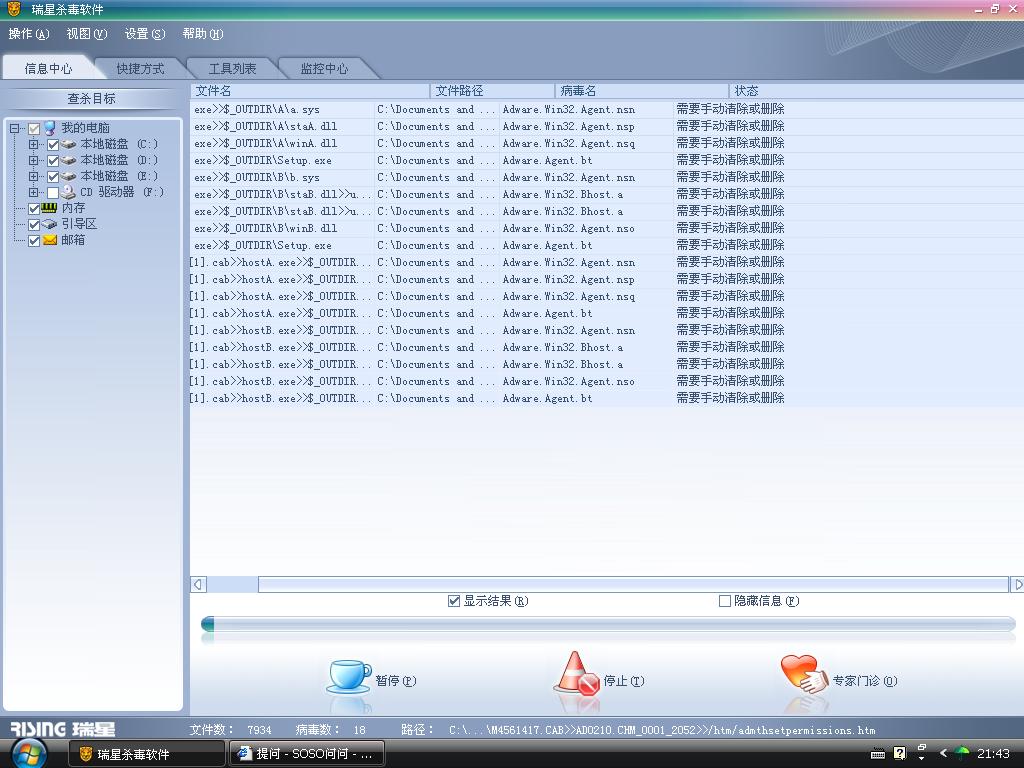The width and height of the screenshot is (1024, 768).
Task: Switch to the 工具列表 tab
Action: pos(232,69)
